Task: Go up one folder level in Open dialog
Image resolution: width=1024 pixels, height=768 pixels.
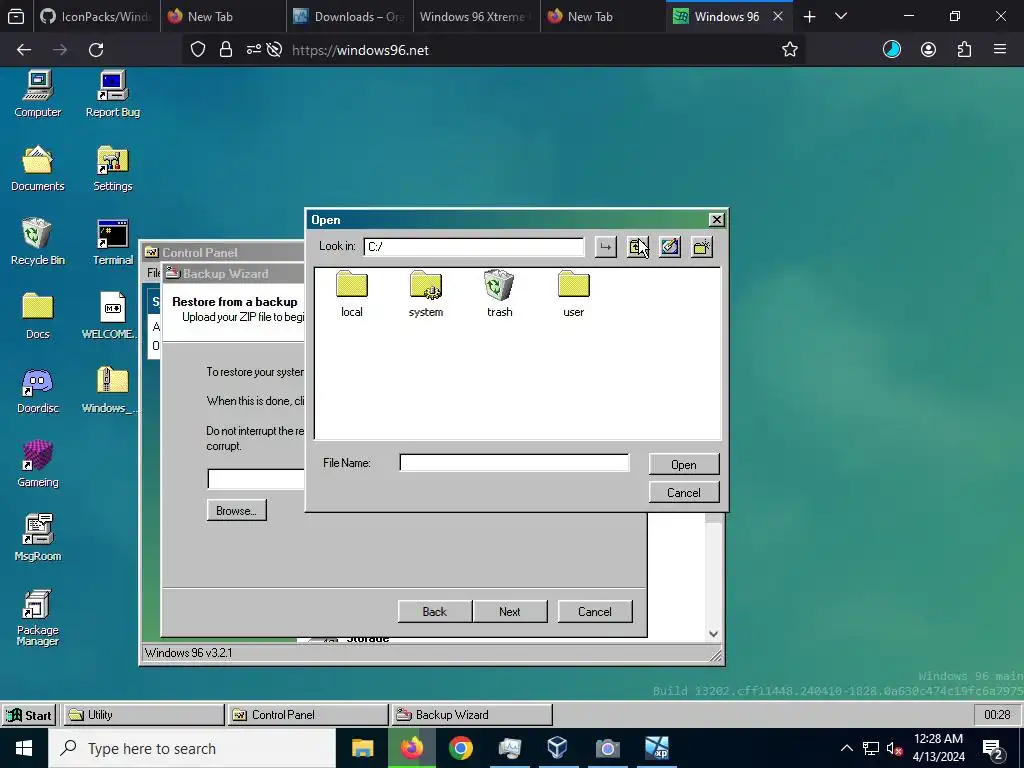Action: click(x=638, y=247)
